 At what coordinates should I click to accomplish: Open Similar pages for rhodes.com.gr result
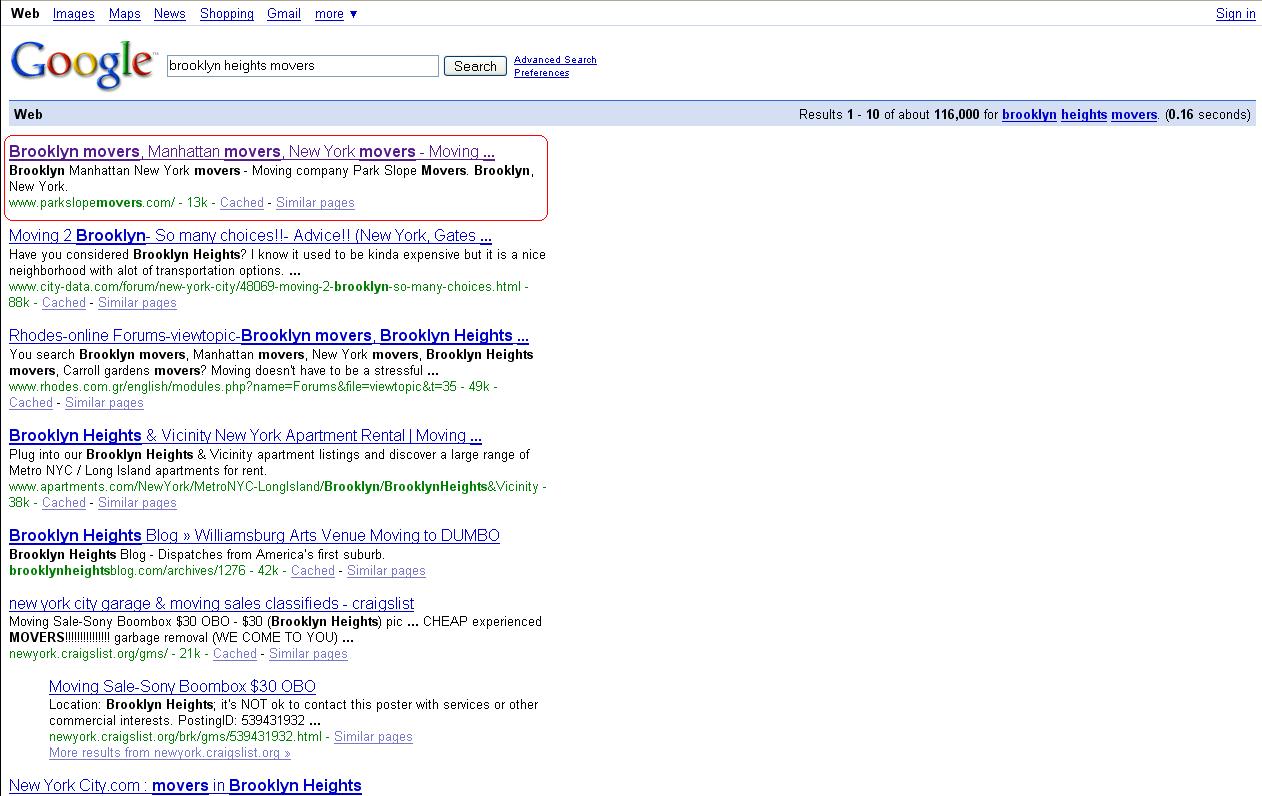[x=104, y=403]
